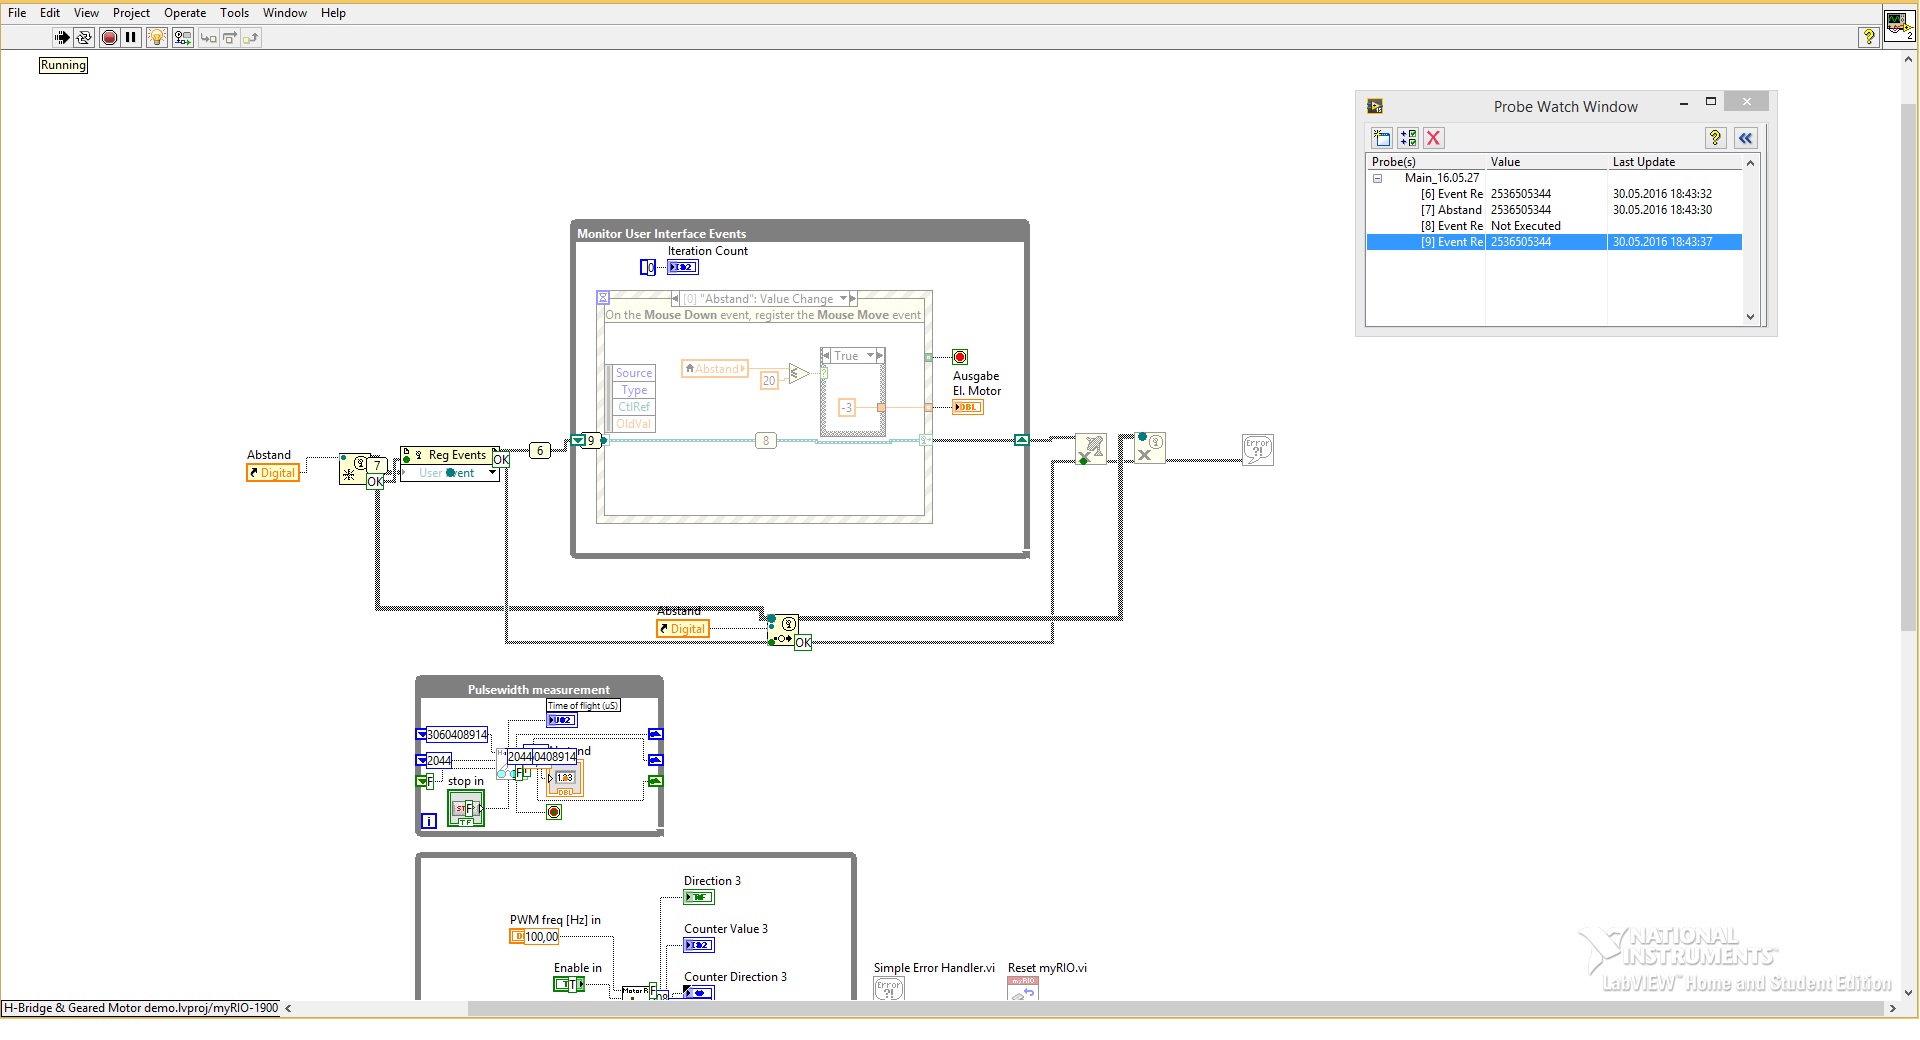Image resolution: width=1920 pixels, height=1040 pixels.
Task: Collapse the Main_16.05.27 probe tree
Action: point(1377,178)
